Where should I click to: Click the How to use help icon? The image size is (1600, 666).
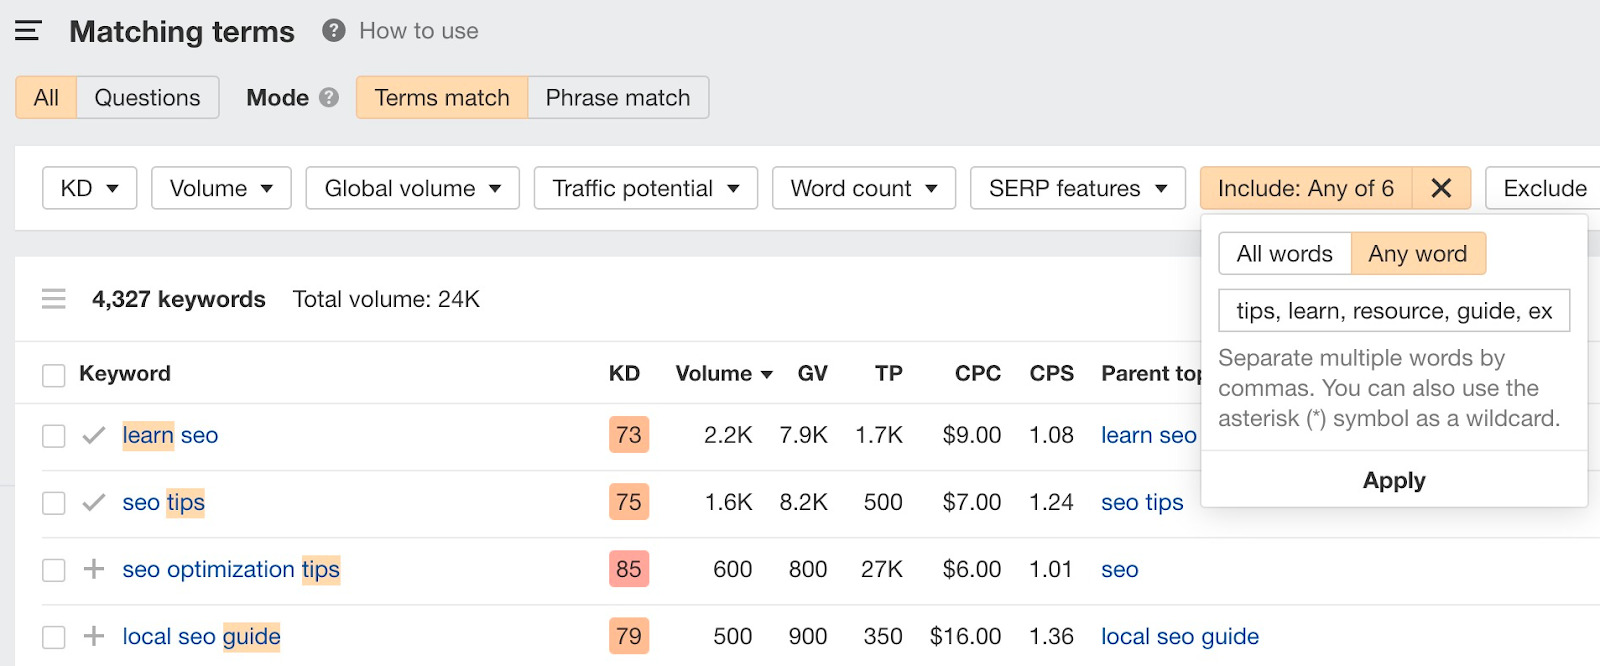click(333, 31)
